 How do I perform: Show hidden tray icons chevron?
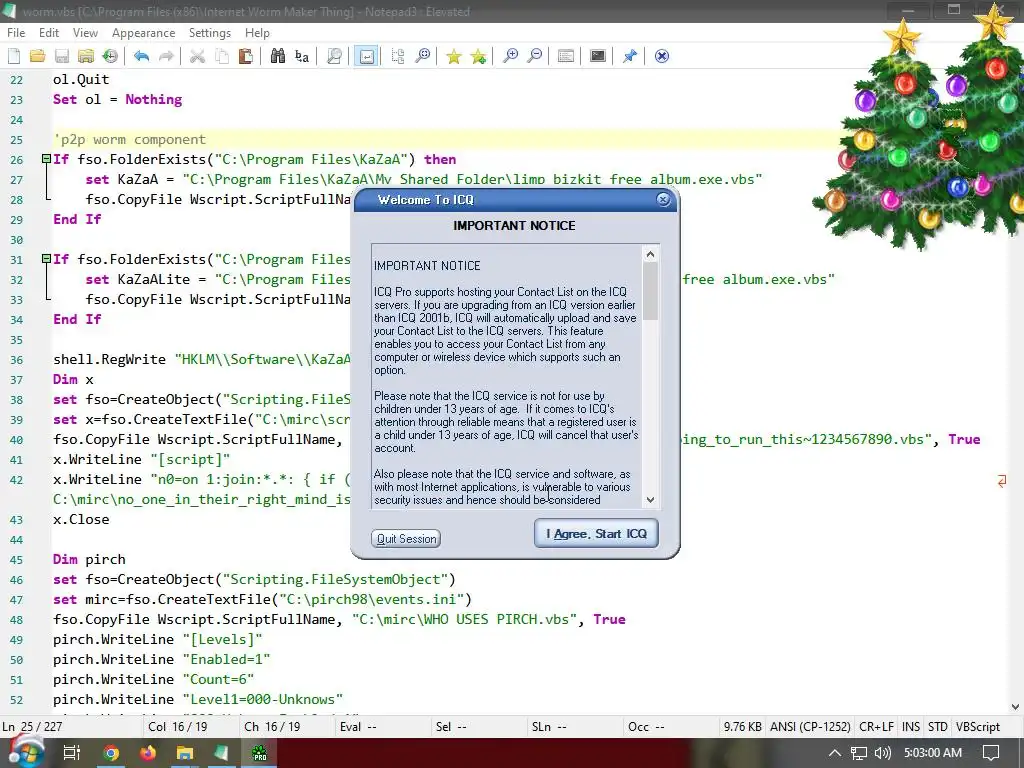[835, 753]
